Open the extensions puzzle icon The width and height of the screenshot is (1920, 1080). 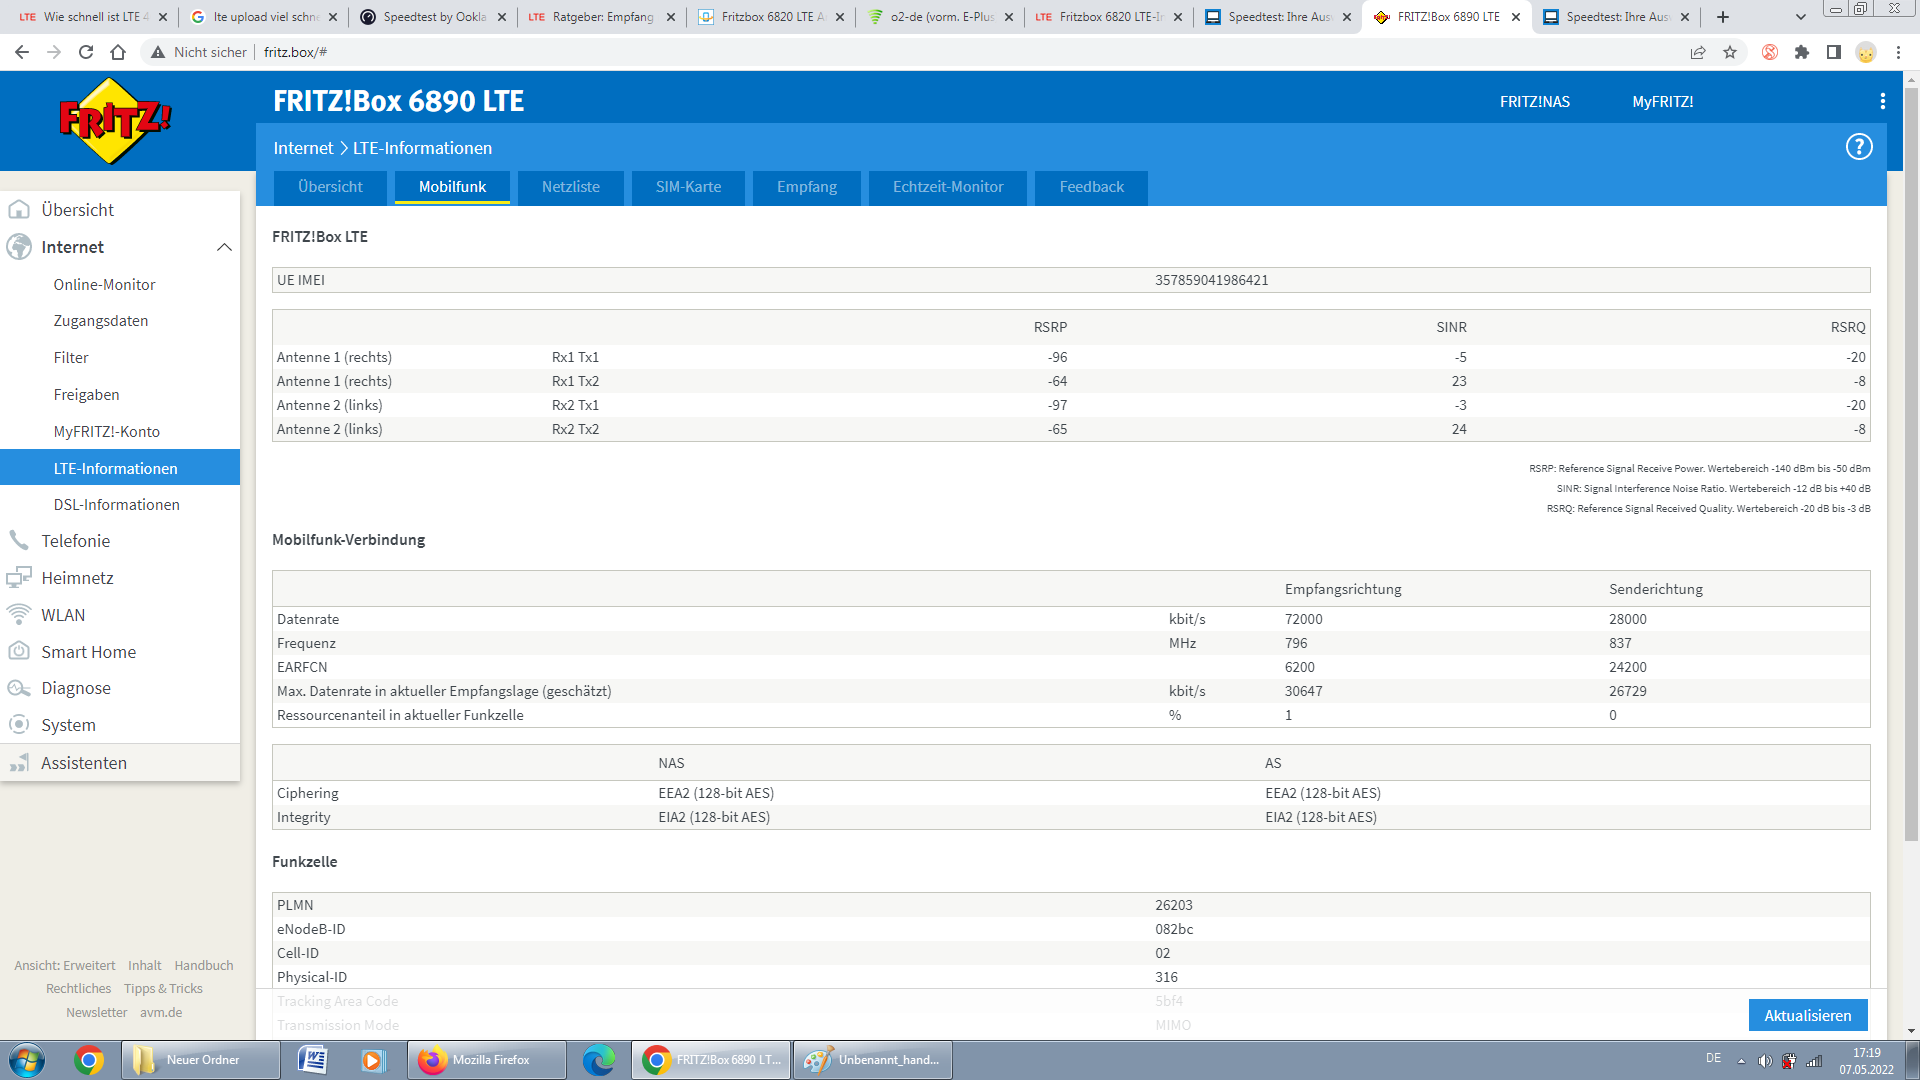(x=1802, y=52)
